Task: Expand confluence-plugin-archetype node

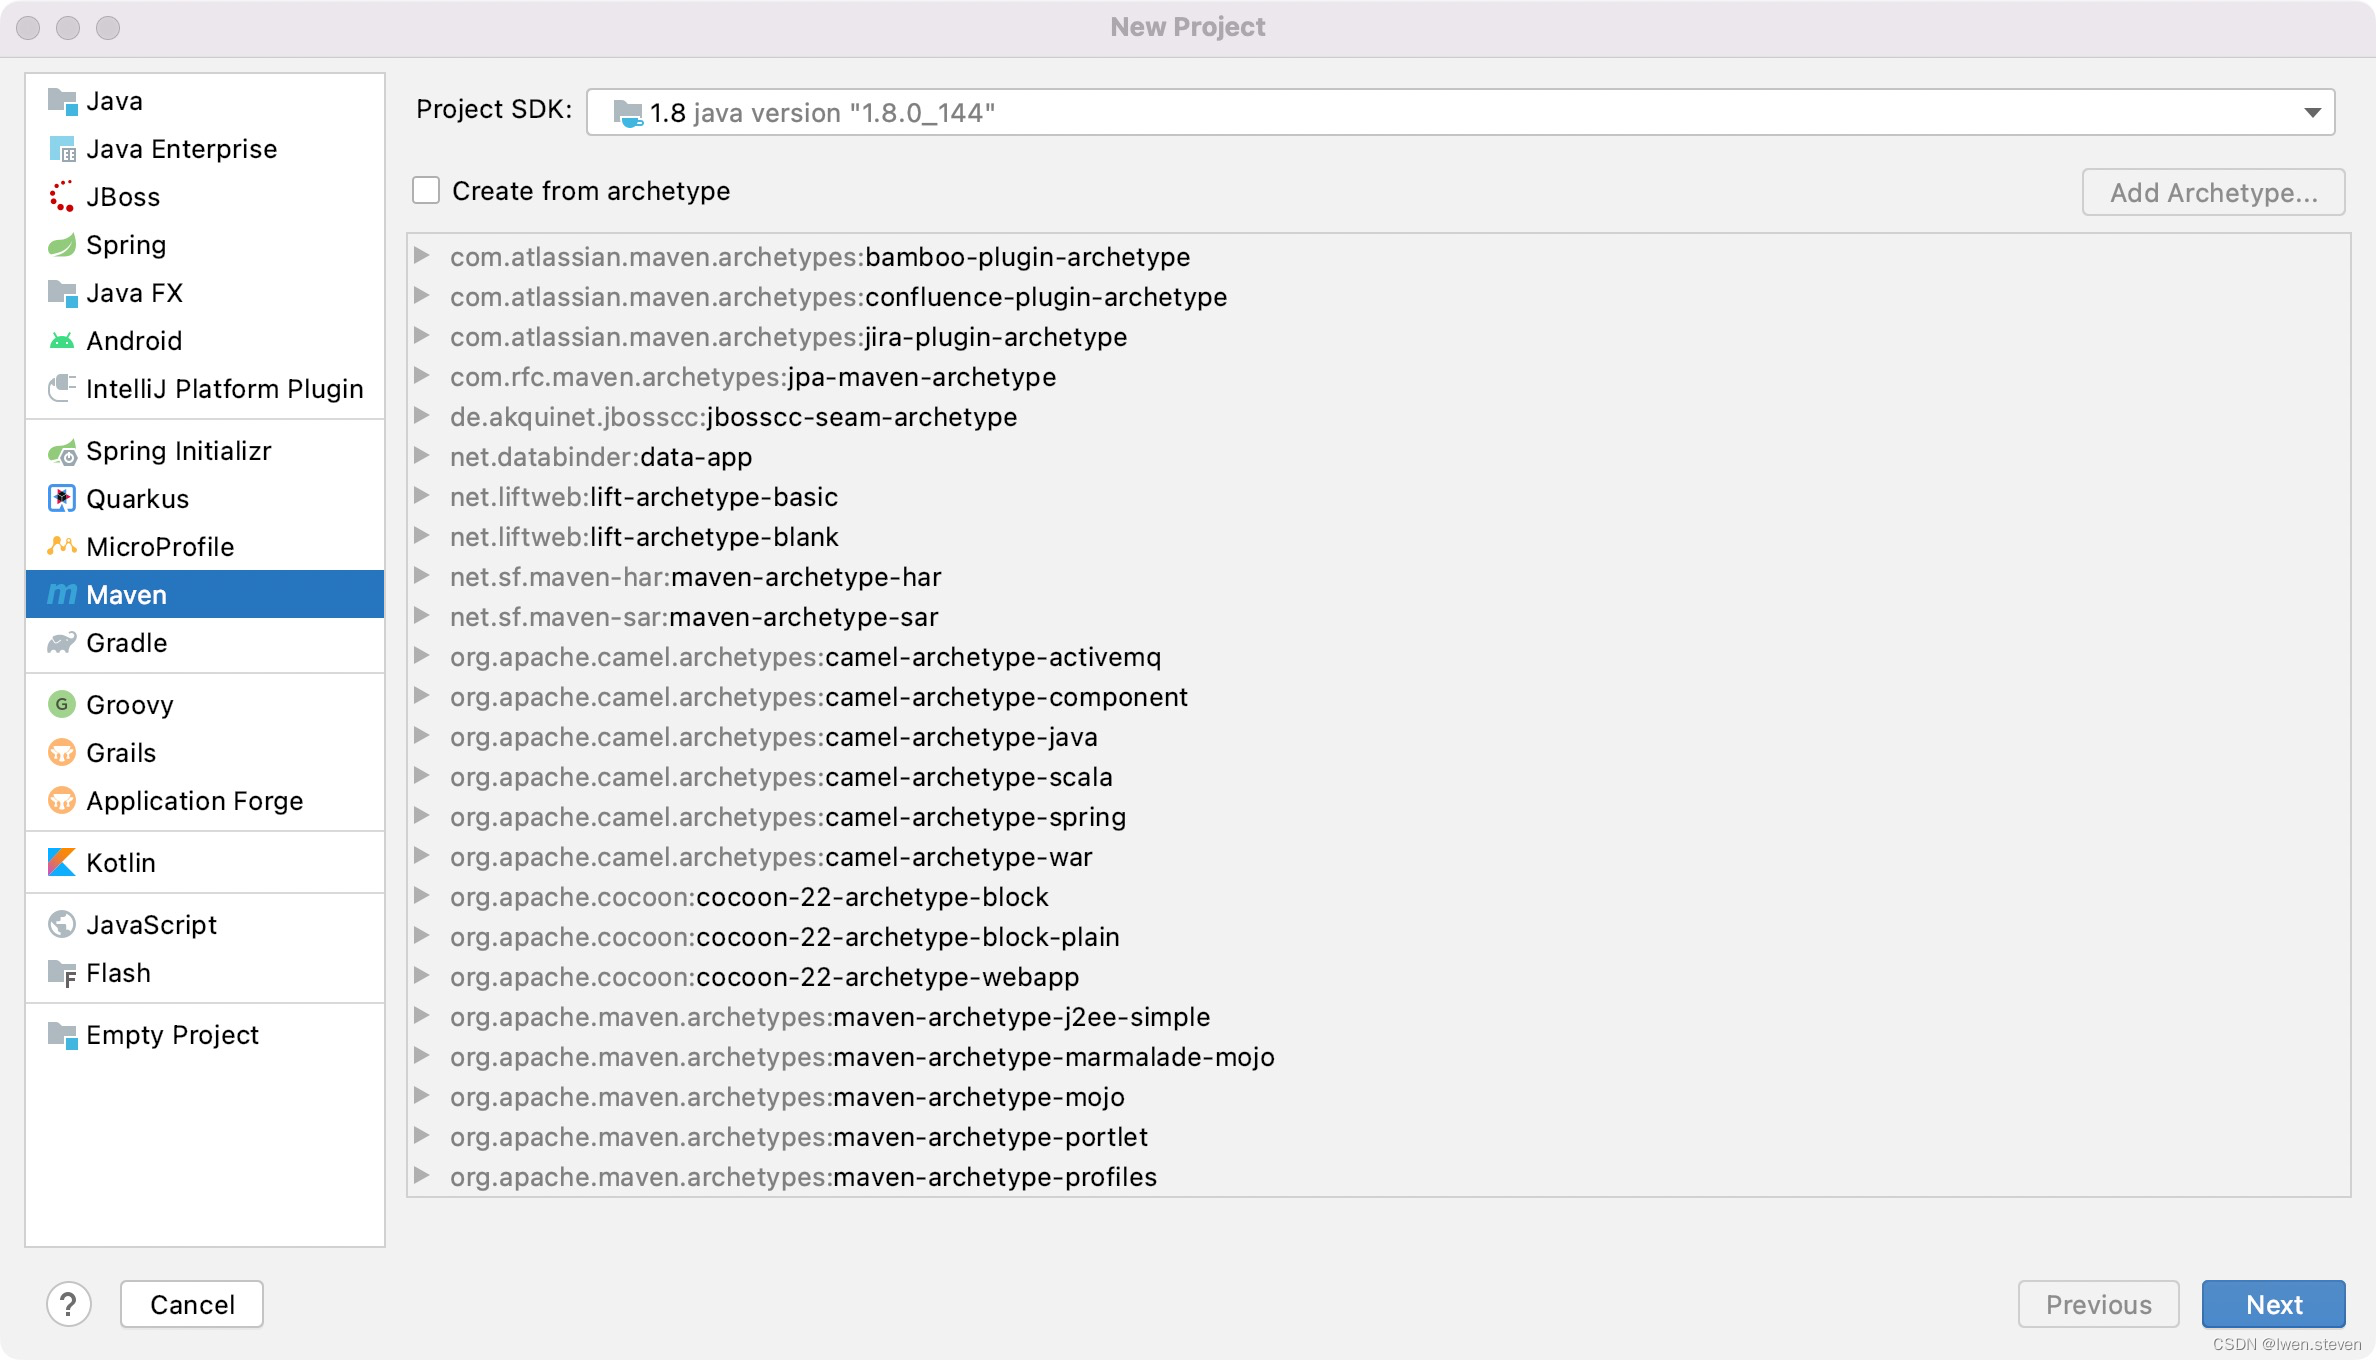Action: click(x=422, y=296)
